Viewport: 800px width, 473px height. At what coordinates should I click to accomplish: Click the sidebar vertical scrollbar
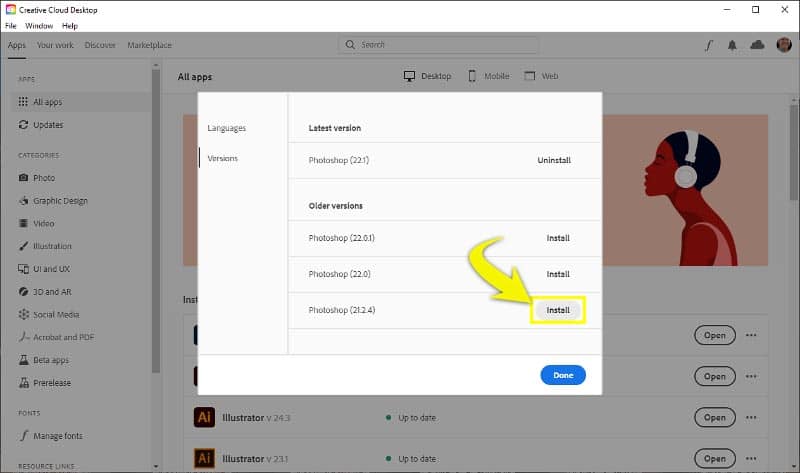pos(156,220)
